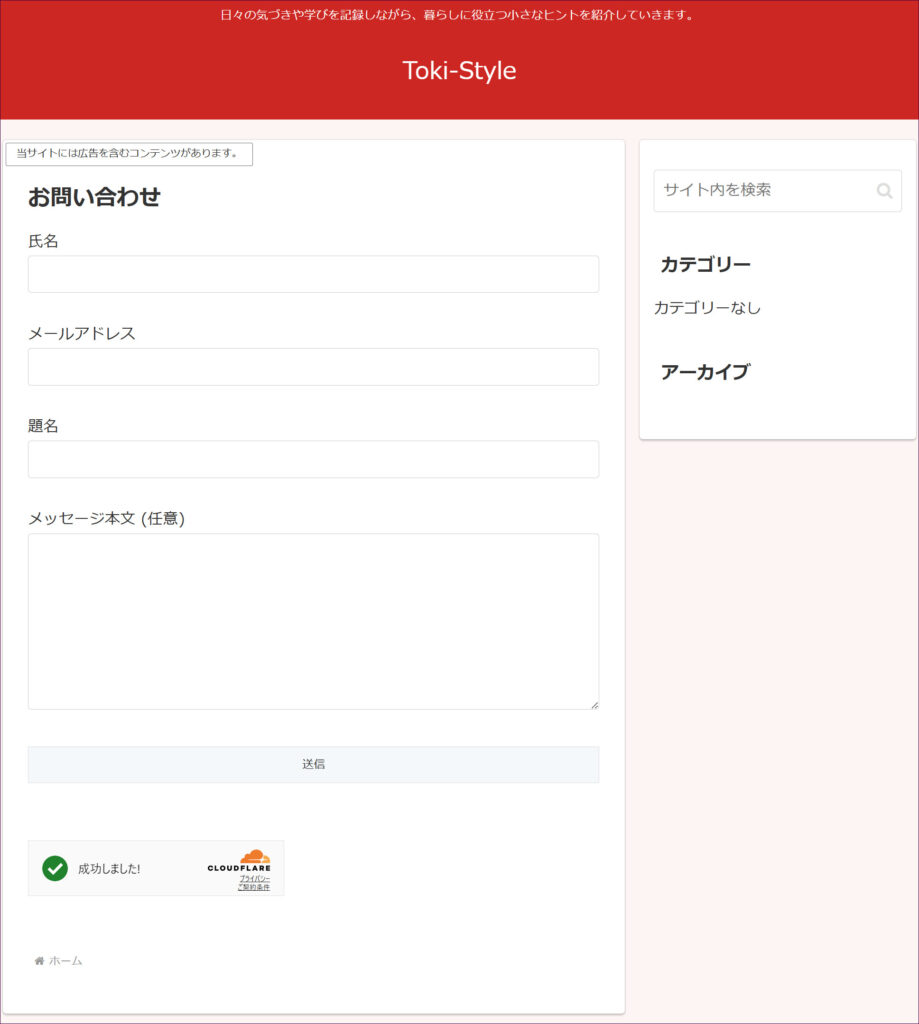This screenshot has width=919, height=1024.
Task: Click the 当サイトには広告を含む notice label
Action: click(x=128, y=154)
